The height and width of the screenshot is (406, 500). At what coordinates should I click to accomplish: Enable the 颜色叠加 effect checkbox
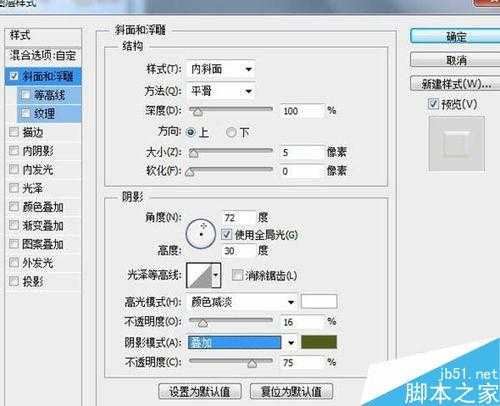tap(14, 207)
